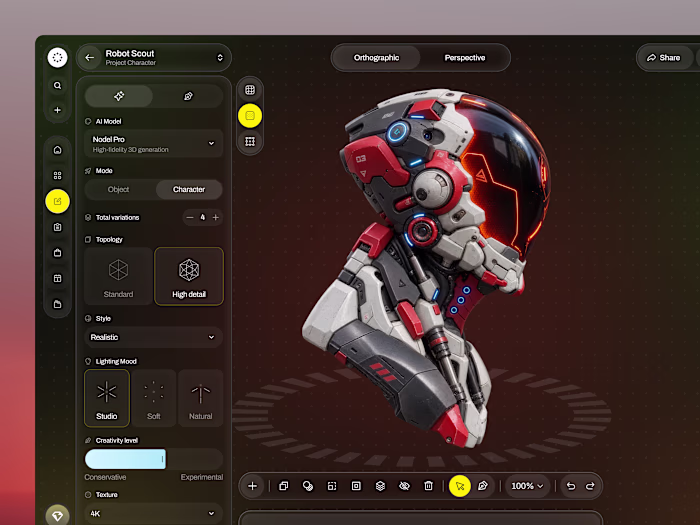Viewport: 700px width, 525px height.
Task: Decrease total variations with minus
Action: (190, 217)
